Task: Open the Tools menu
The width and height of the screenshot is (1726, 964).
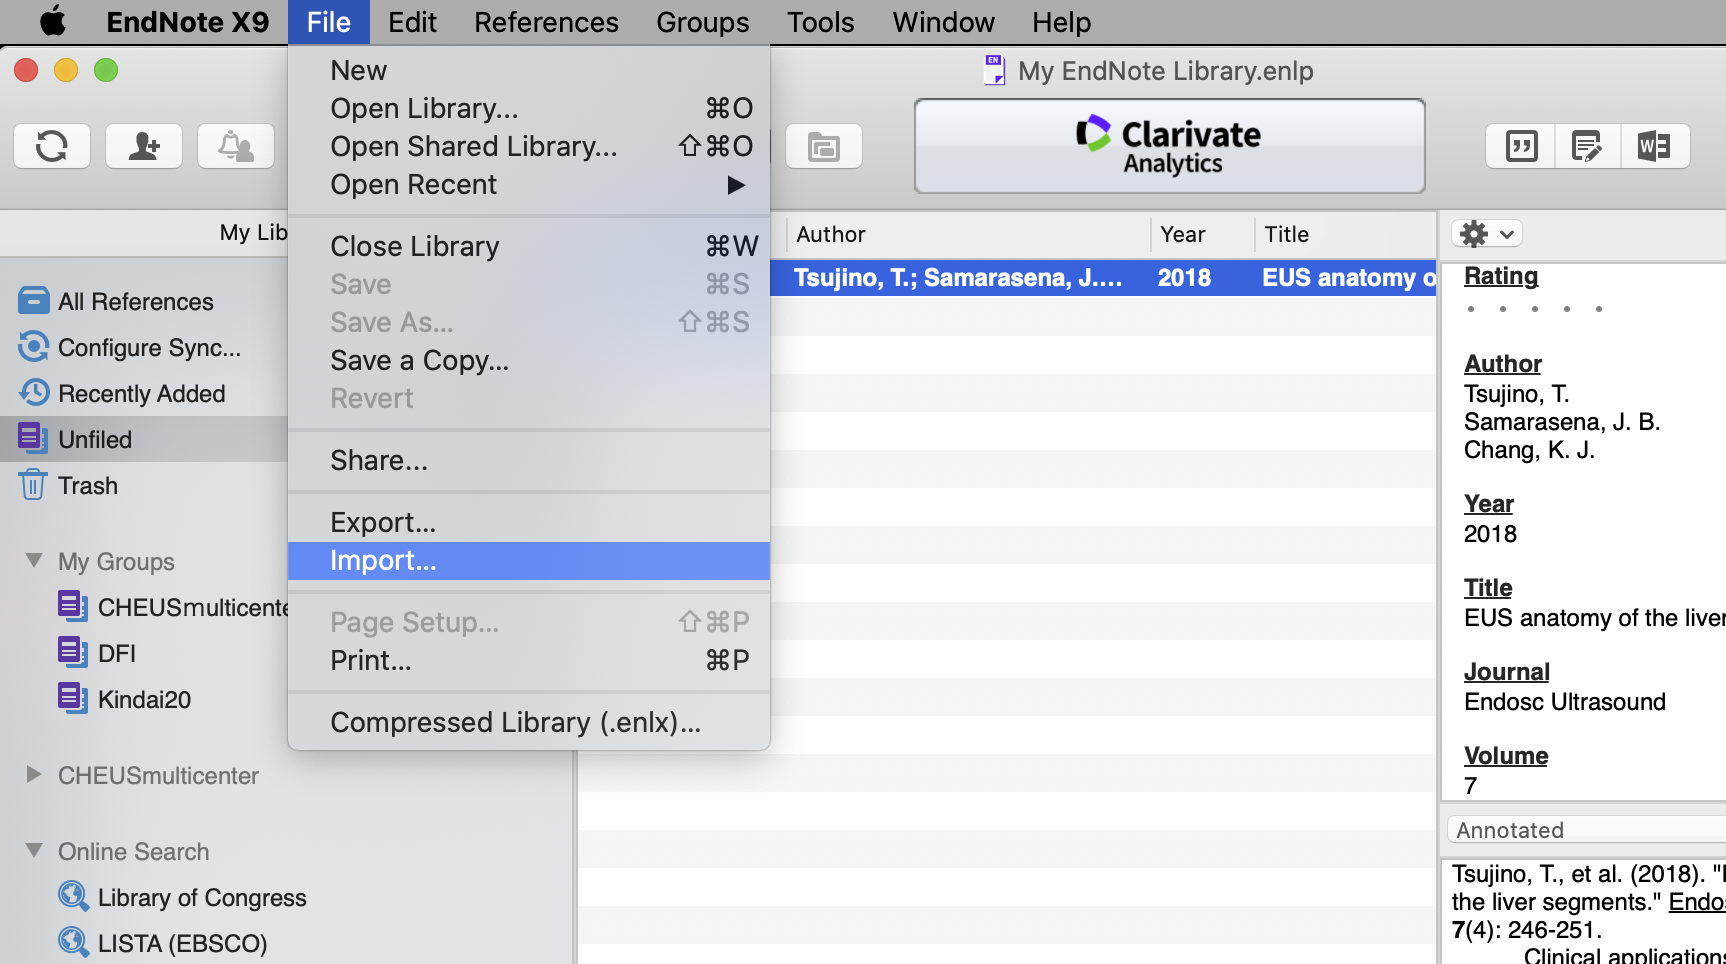Action: (x=820, y=22)
